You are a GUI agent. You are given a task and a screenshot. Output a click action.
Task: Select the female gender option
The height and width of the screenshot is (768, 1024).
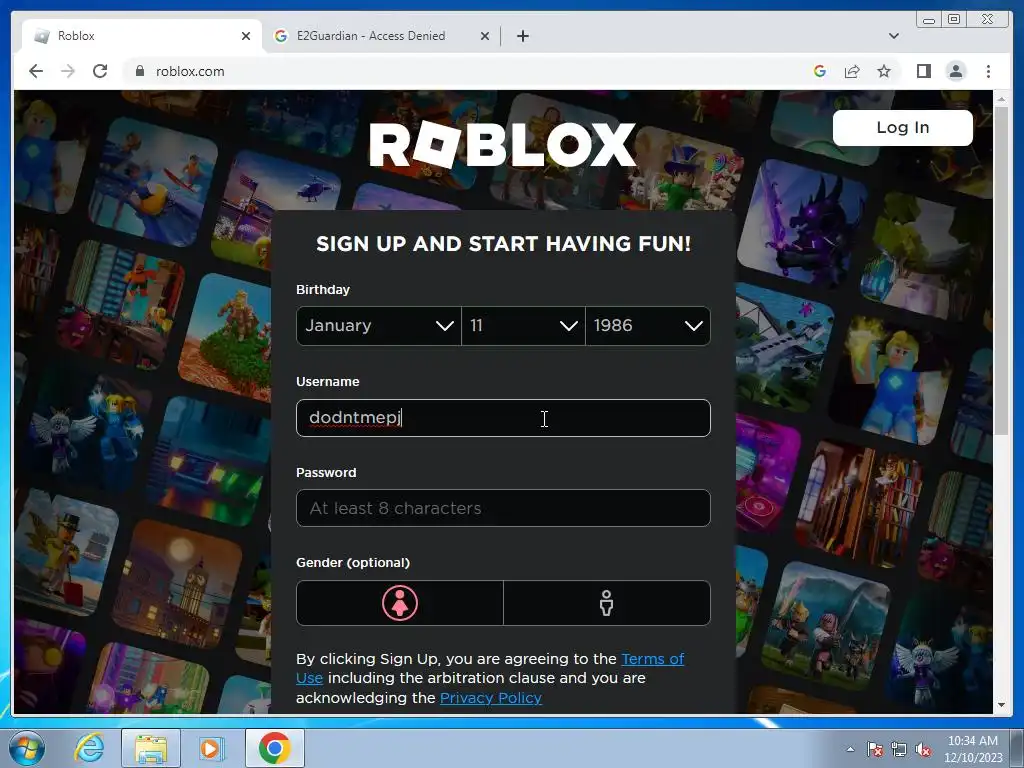point(400,603)
